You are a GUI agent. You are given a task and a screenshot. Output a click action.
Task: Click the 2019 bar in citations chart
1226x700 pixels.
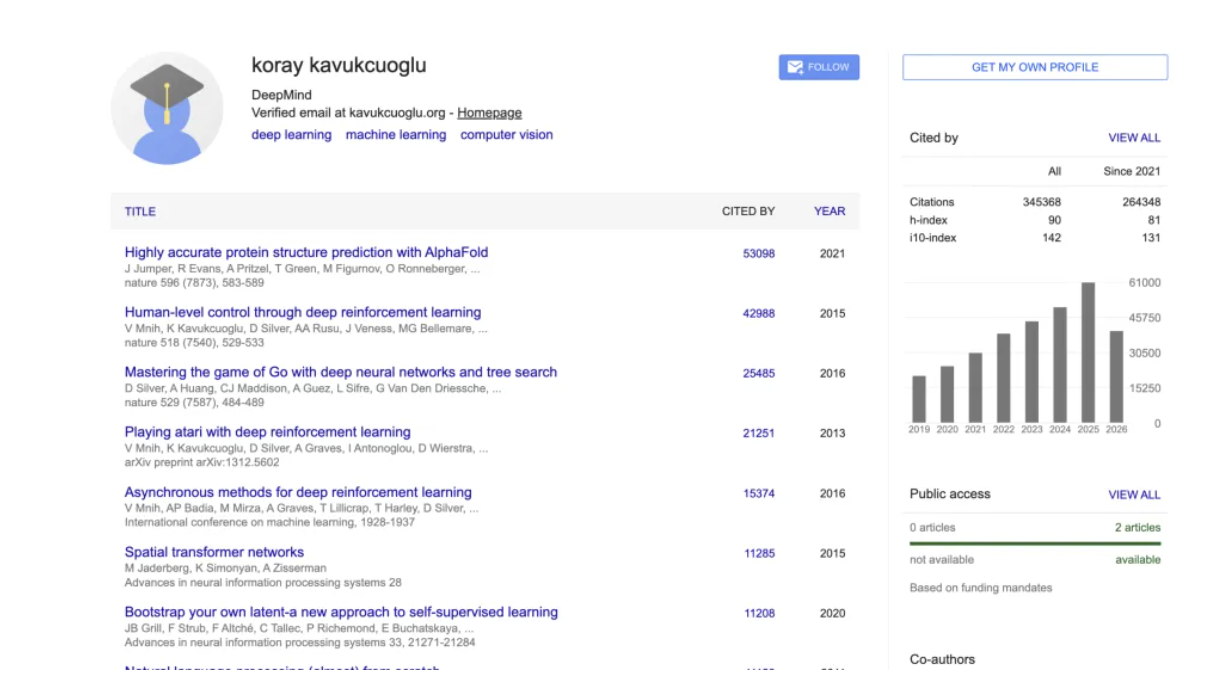919,399
